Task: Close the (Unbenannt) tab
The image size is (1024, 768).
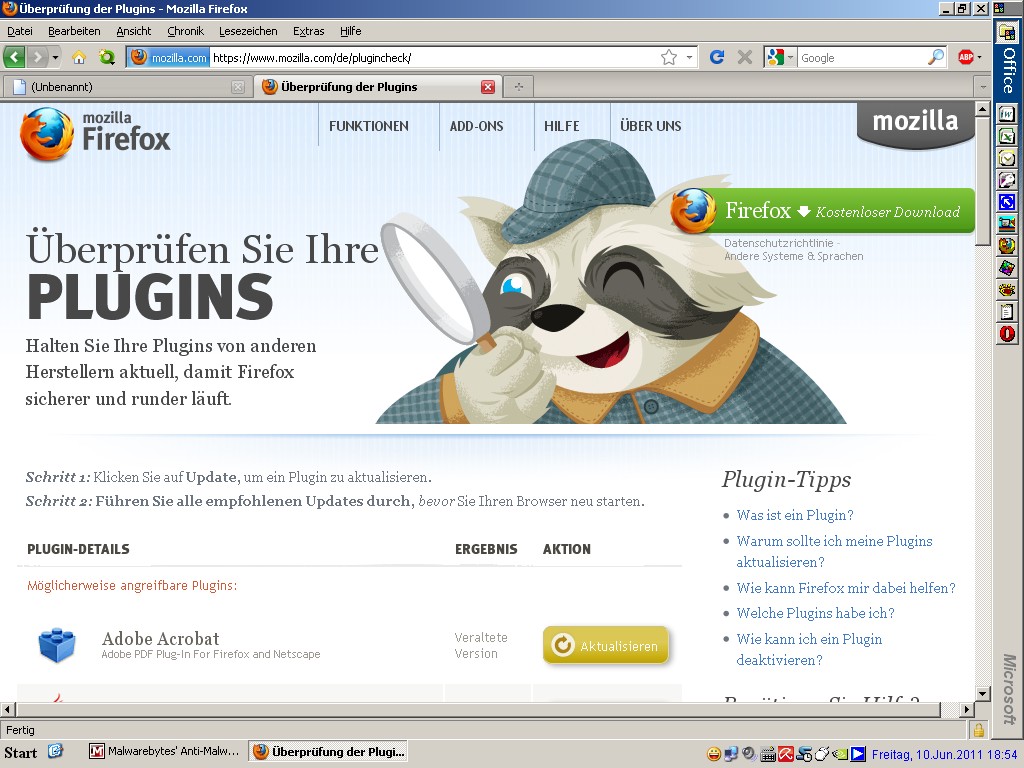Action: tap(238, 87)
